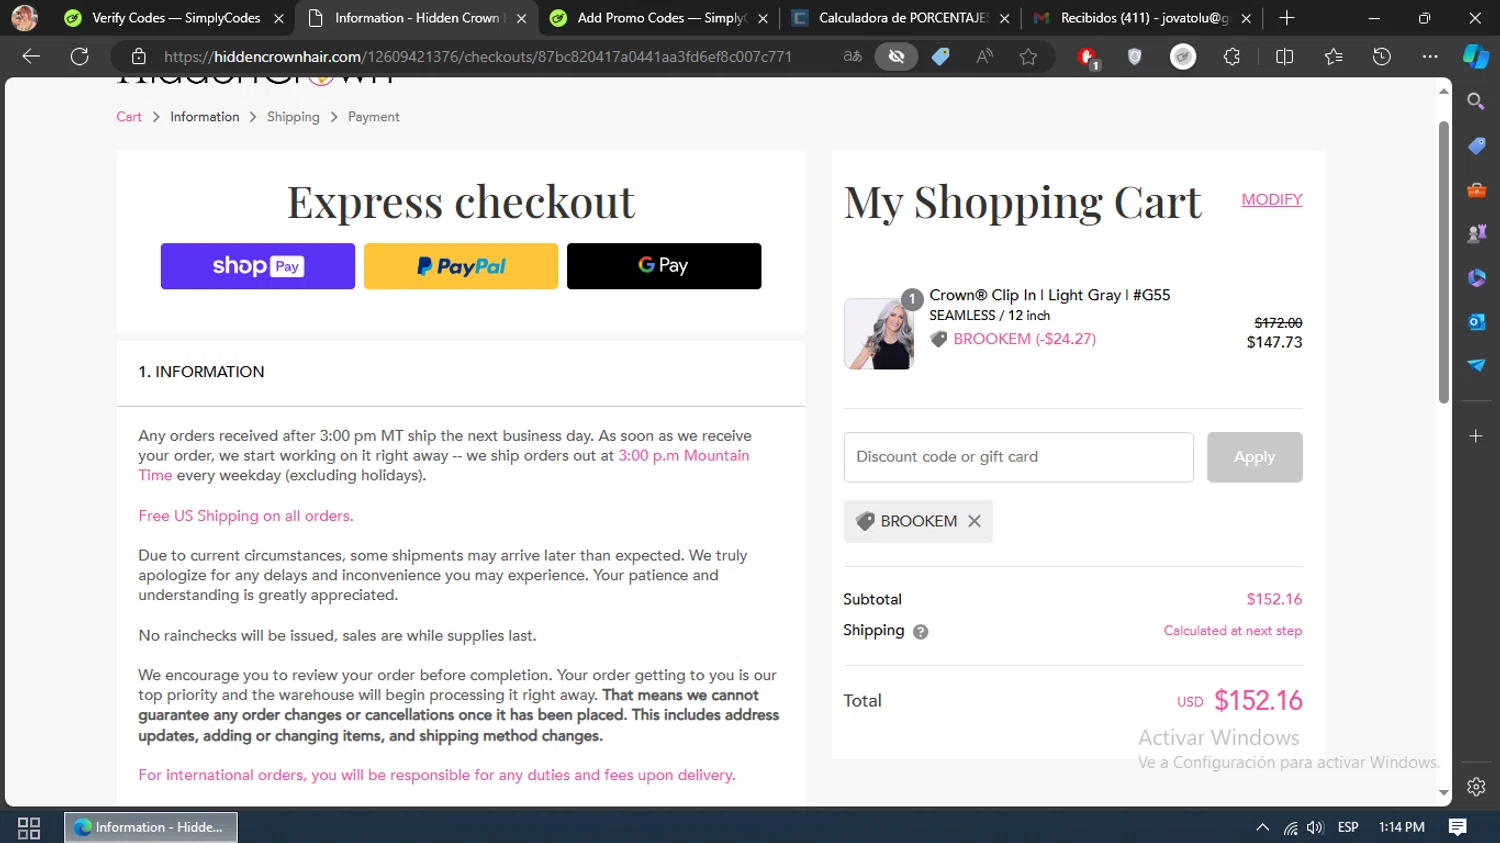This screenshot has width=1500, height=843.
Task: Open Windows task view icon
Action: pos(29,827)
